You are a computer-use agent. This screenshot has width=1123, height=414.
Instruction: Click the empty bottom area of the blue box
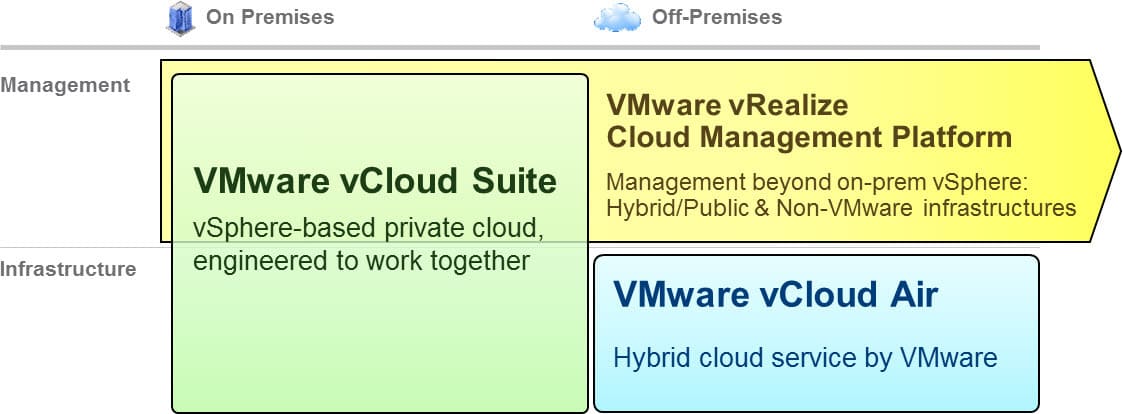(815, 392)
